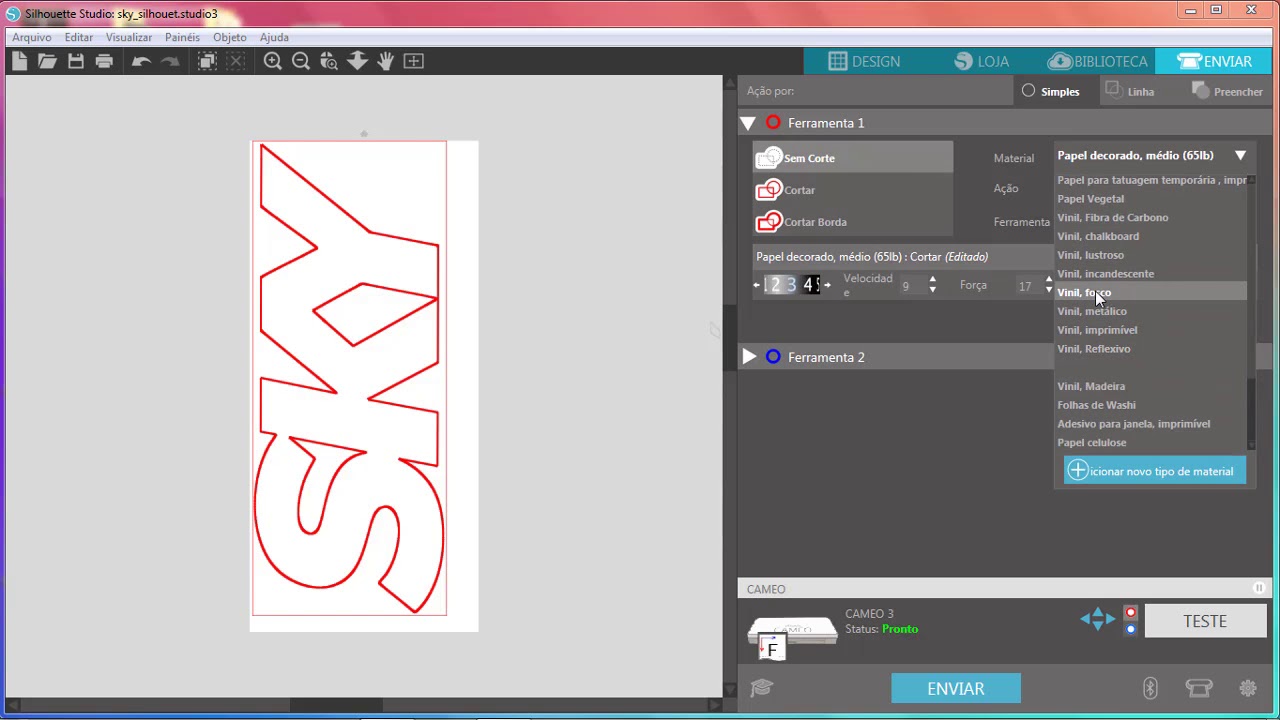Expand the Ferramenta 2 section
Screen dimensions: 1280x720
[749, 357]
